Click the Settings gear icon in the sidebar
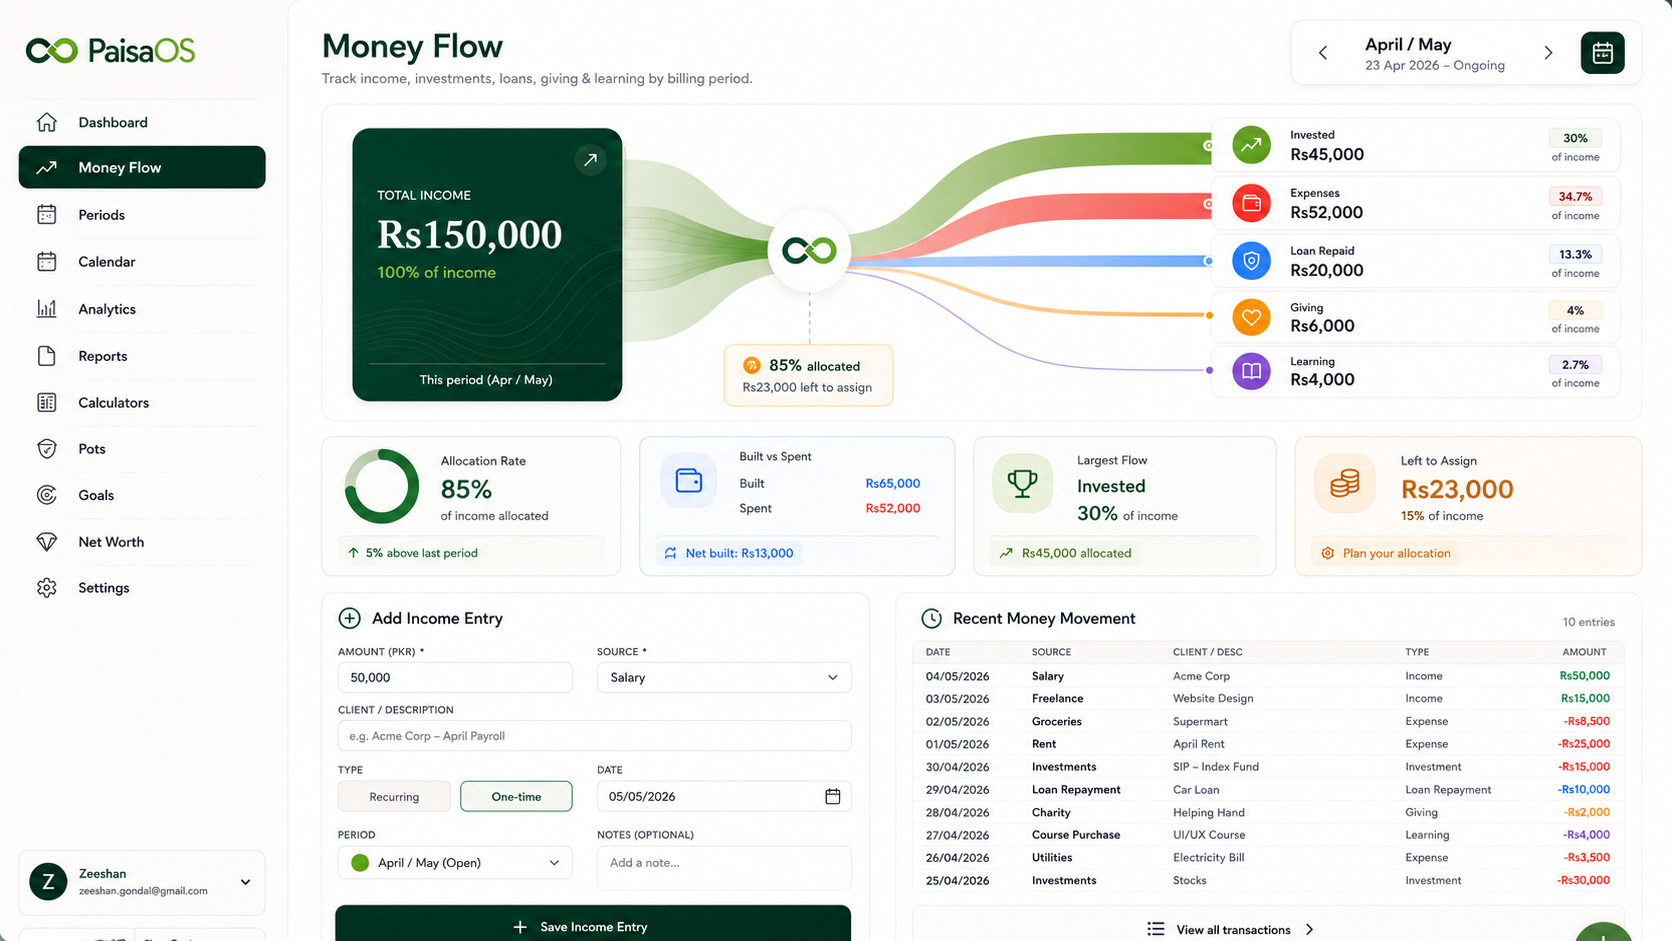Screen dimensions: 1672x941 [x=47, y=588]
